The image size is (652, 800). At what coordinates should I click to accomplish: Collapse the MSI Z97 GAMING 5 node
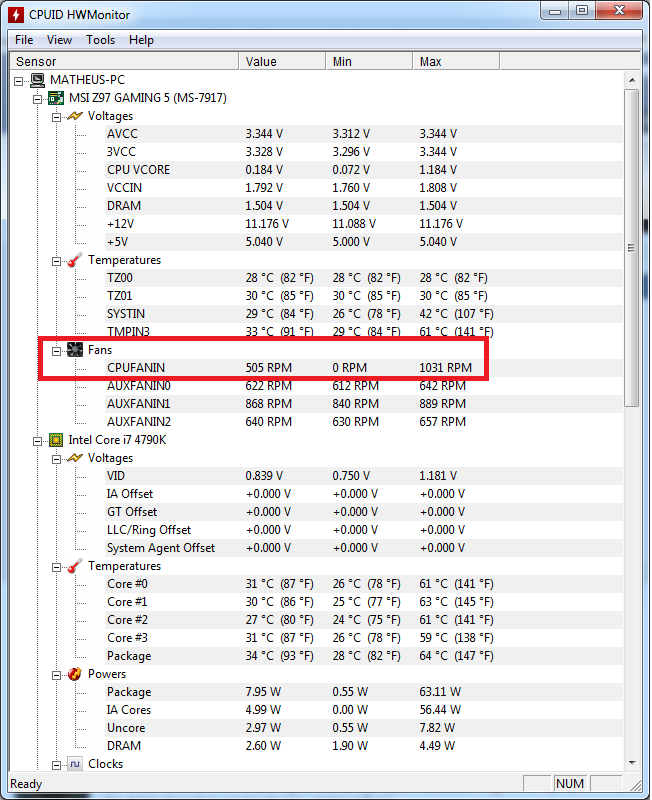[x=38, y=99]
